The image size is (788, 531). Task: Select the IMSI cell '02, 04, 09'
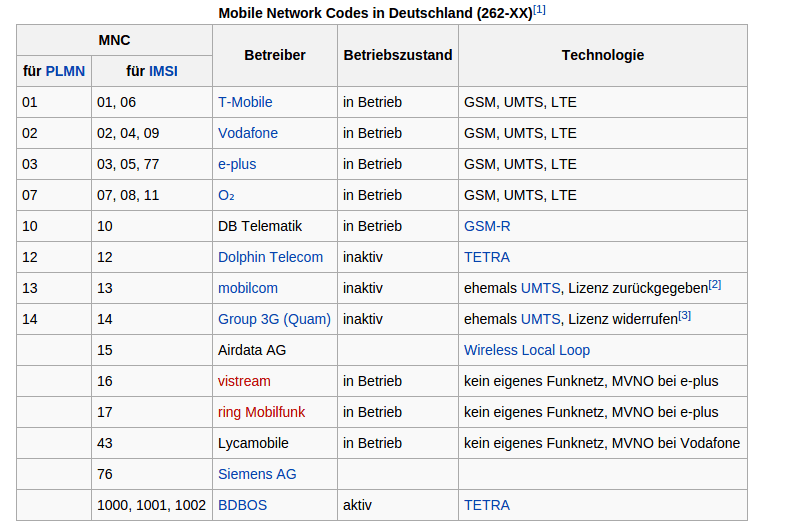152,133
